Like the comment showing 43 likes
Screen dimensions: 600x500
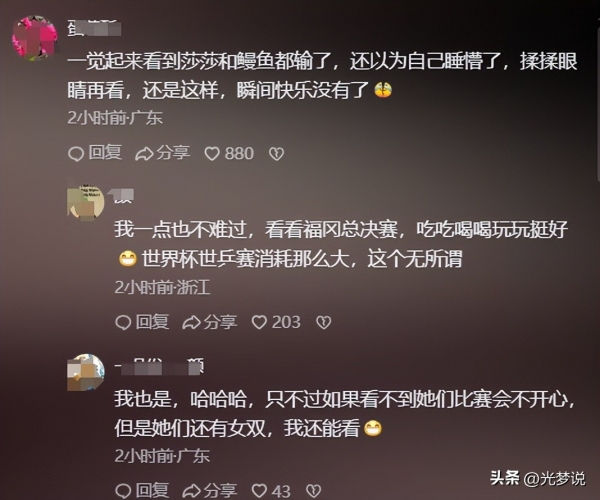point(271,491)
